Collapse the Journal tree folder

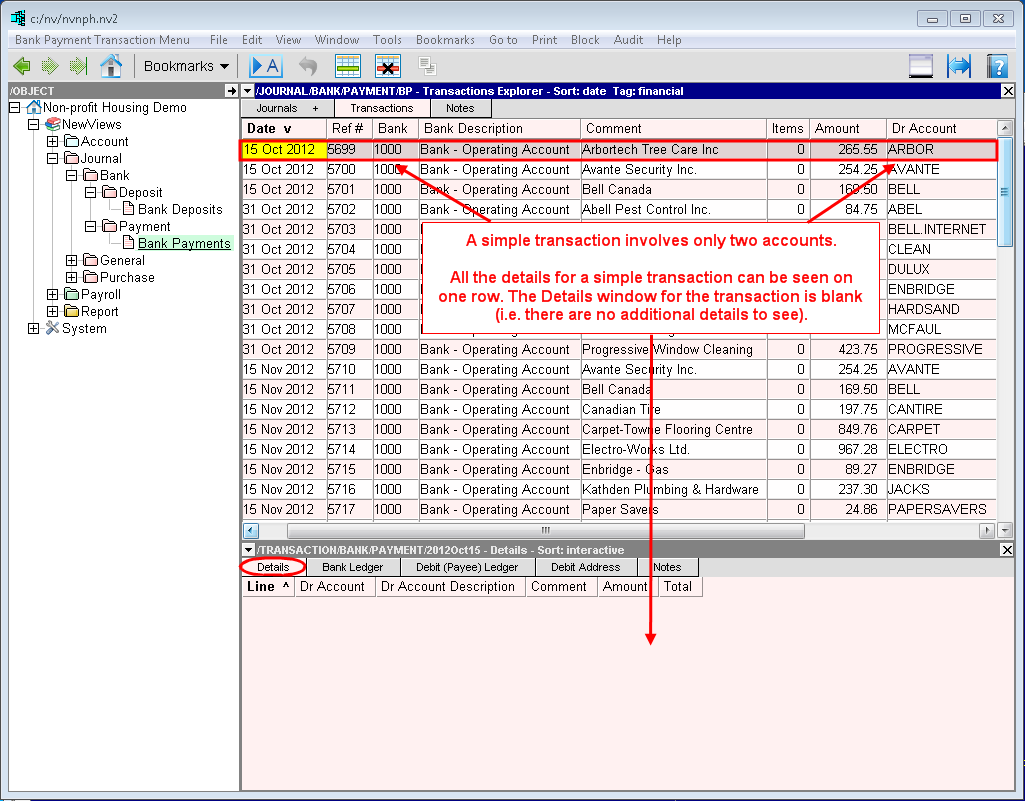tap(52, 158)
